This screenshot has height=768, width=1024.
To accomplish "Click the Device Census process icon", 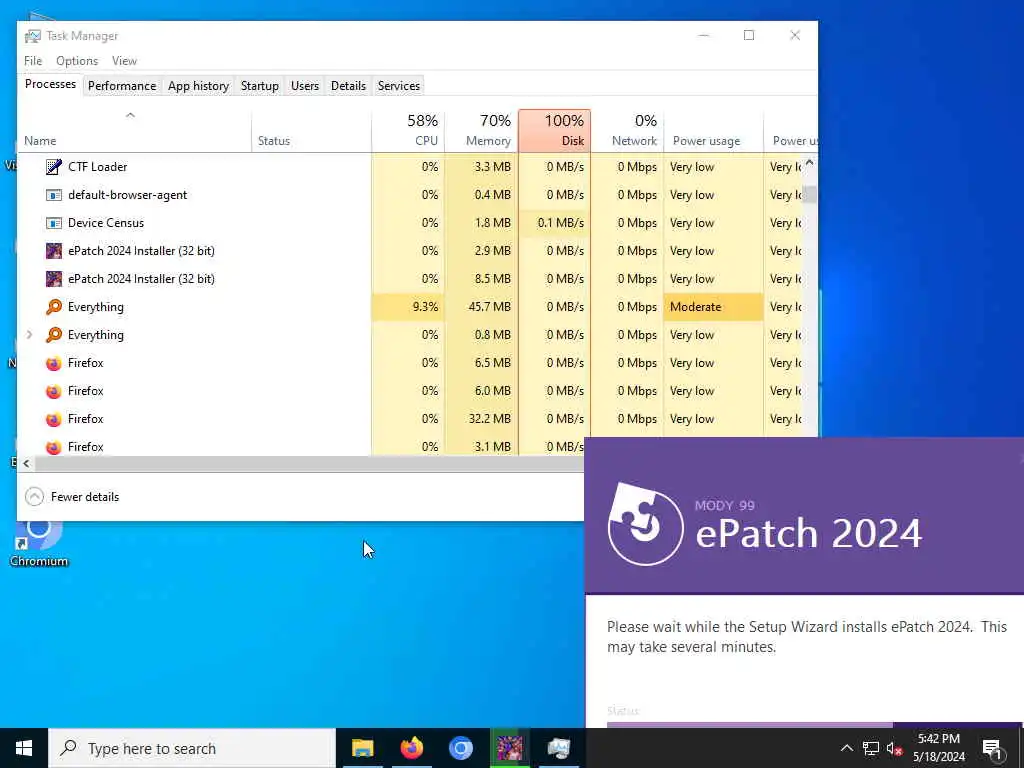I will pyautogui.click(x=54, y=223).
